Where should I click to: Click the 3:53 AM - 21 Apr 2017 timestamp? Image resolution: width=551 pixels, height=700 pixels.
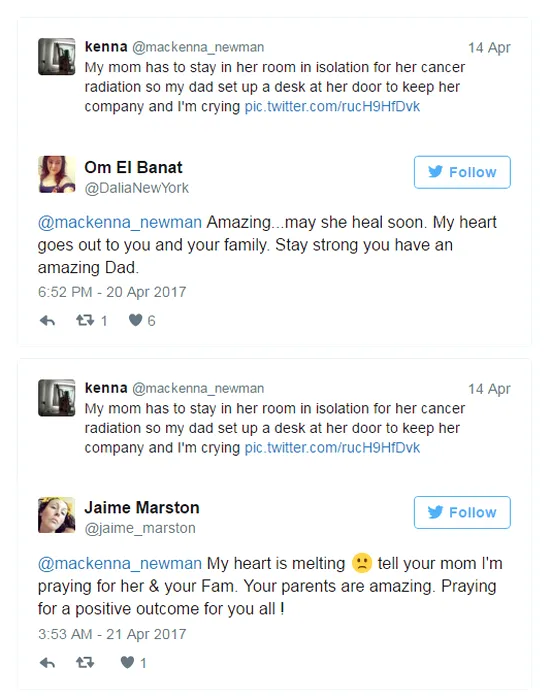tap(112, 634)
